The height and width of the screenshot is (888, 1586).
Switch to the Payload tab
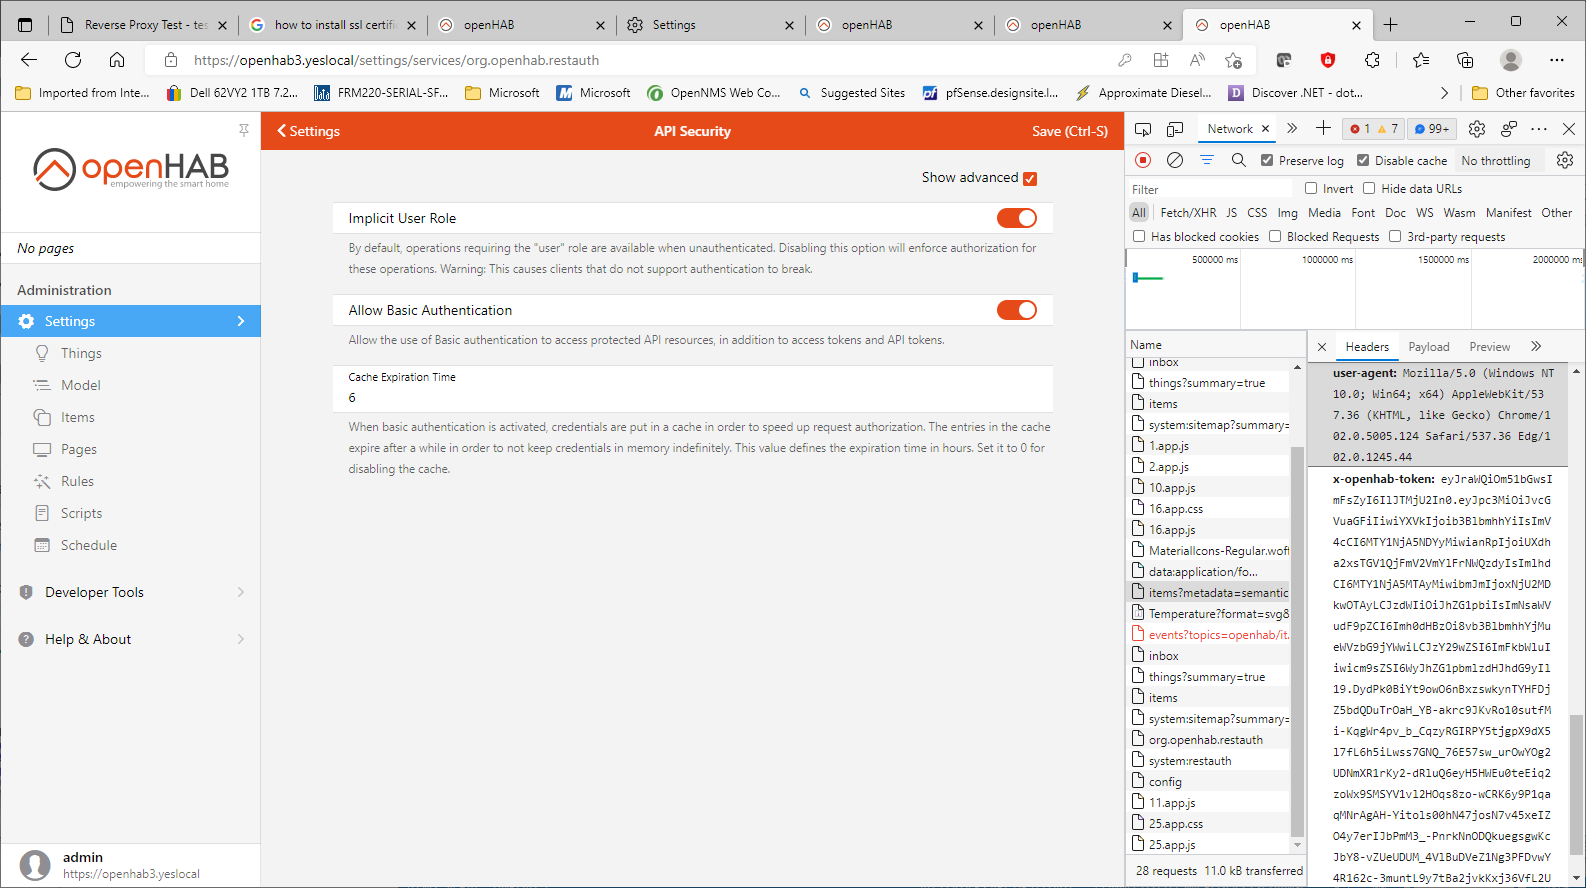tap(1428, 347)
